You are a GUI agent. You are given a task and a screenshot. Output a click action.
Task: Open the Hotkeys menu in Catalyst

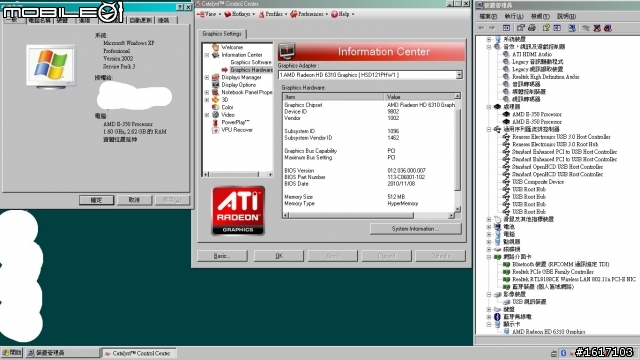(240, 14)
